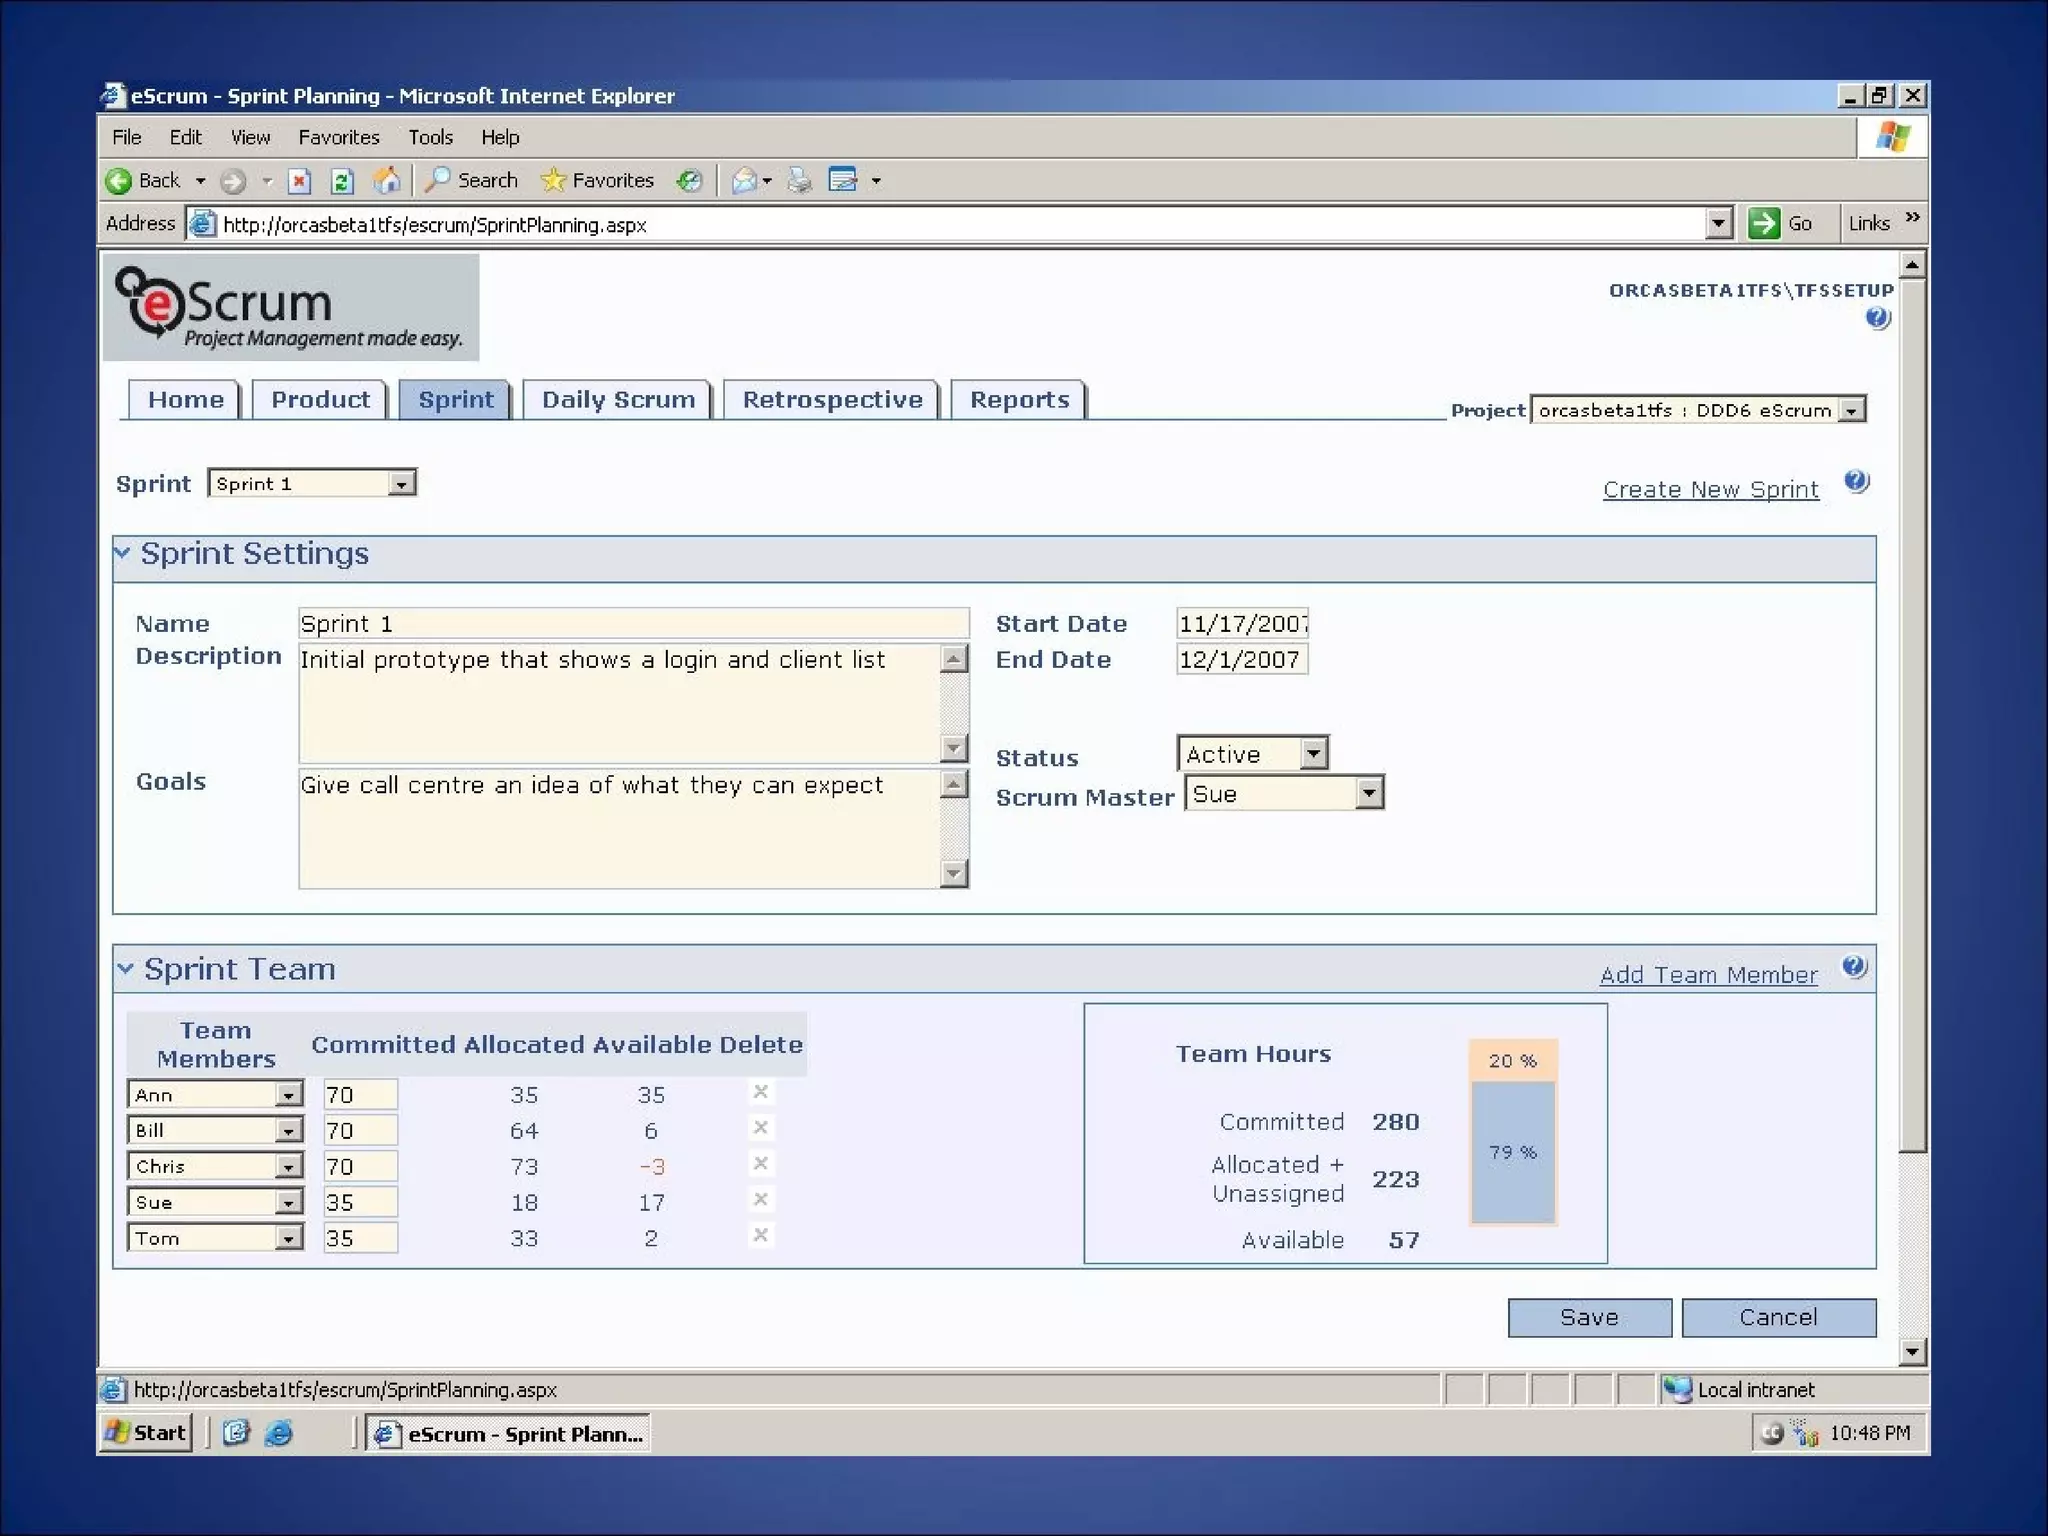The height and width of the screenshot is (1536, 2048).
Task: Open the Mail toolbar icon
Action: (x=744, y=180)
